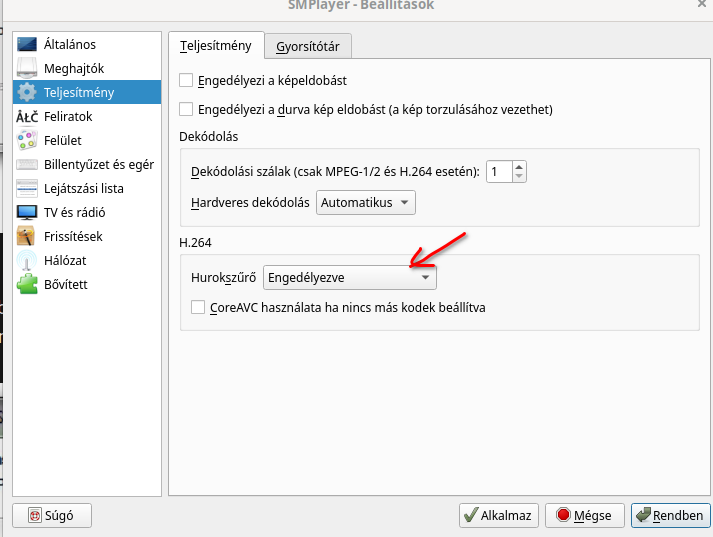The height and width of the screenshot is (537, 713).
Task: Click the Bővített puzzle piece icon
Action: pos(27,284)
